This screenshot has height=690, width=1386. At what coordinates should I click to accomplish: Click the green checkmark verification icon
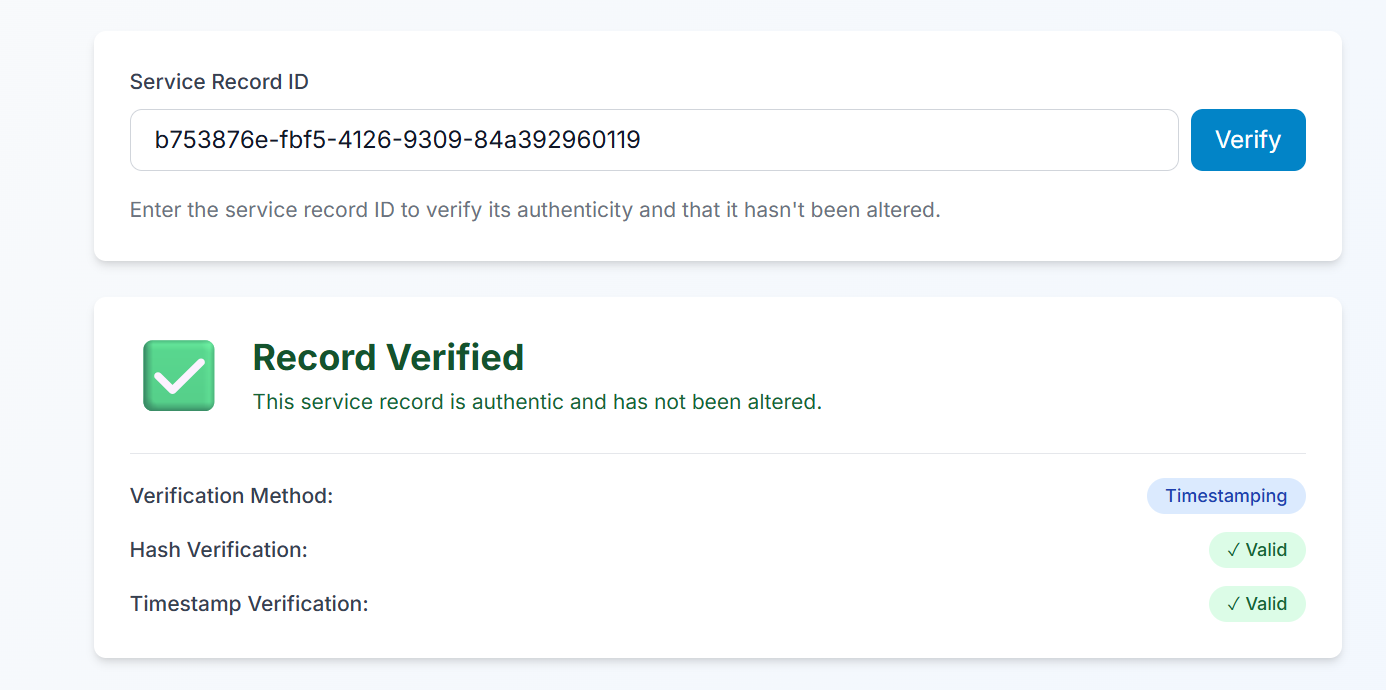click(178, 375)
